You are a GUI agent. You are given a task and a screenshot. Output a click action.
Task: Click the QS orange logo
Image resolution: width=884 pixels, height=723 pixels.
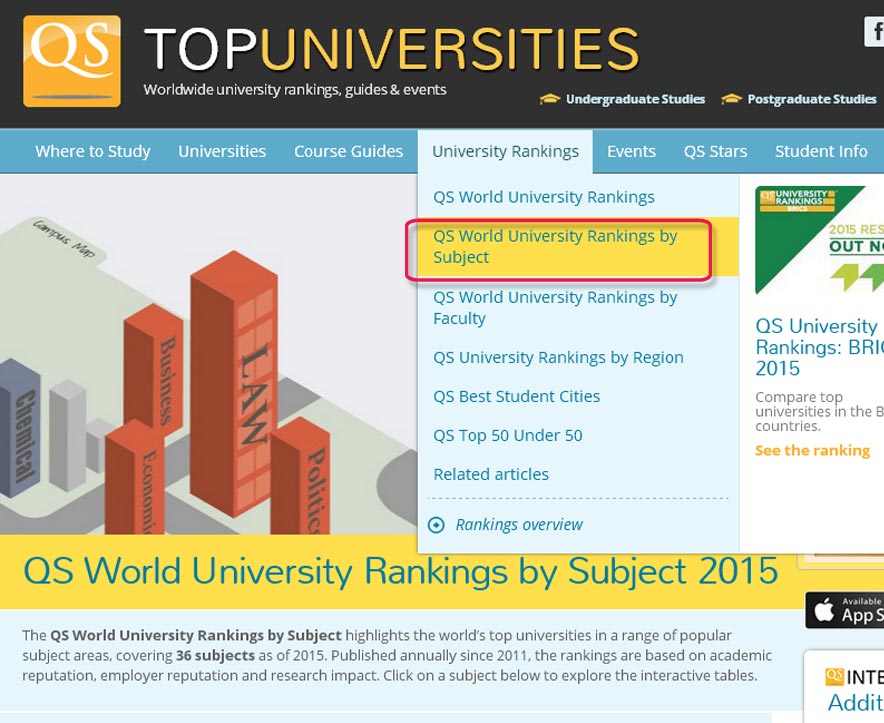[x=72, y=61]
